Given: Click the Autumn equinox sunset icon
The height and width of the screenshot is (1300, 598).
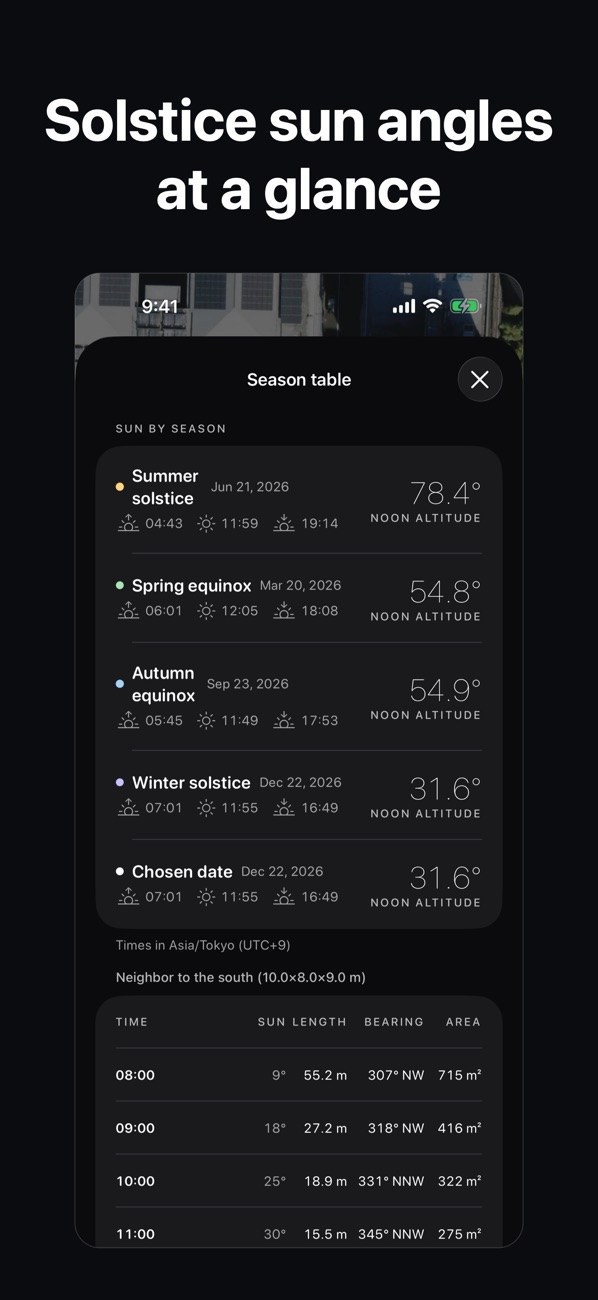Looking at the screenshot, I should (284, 720).
